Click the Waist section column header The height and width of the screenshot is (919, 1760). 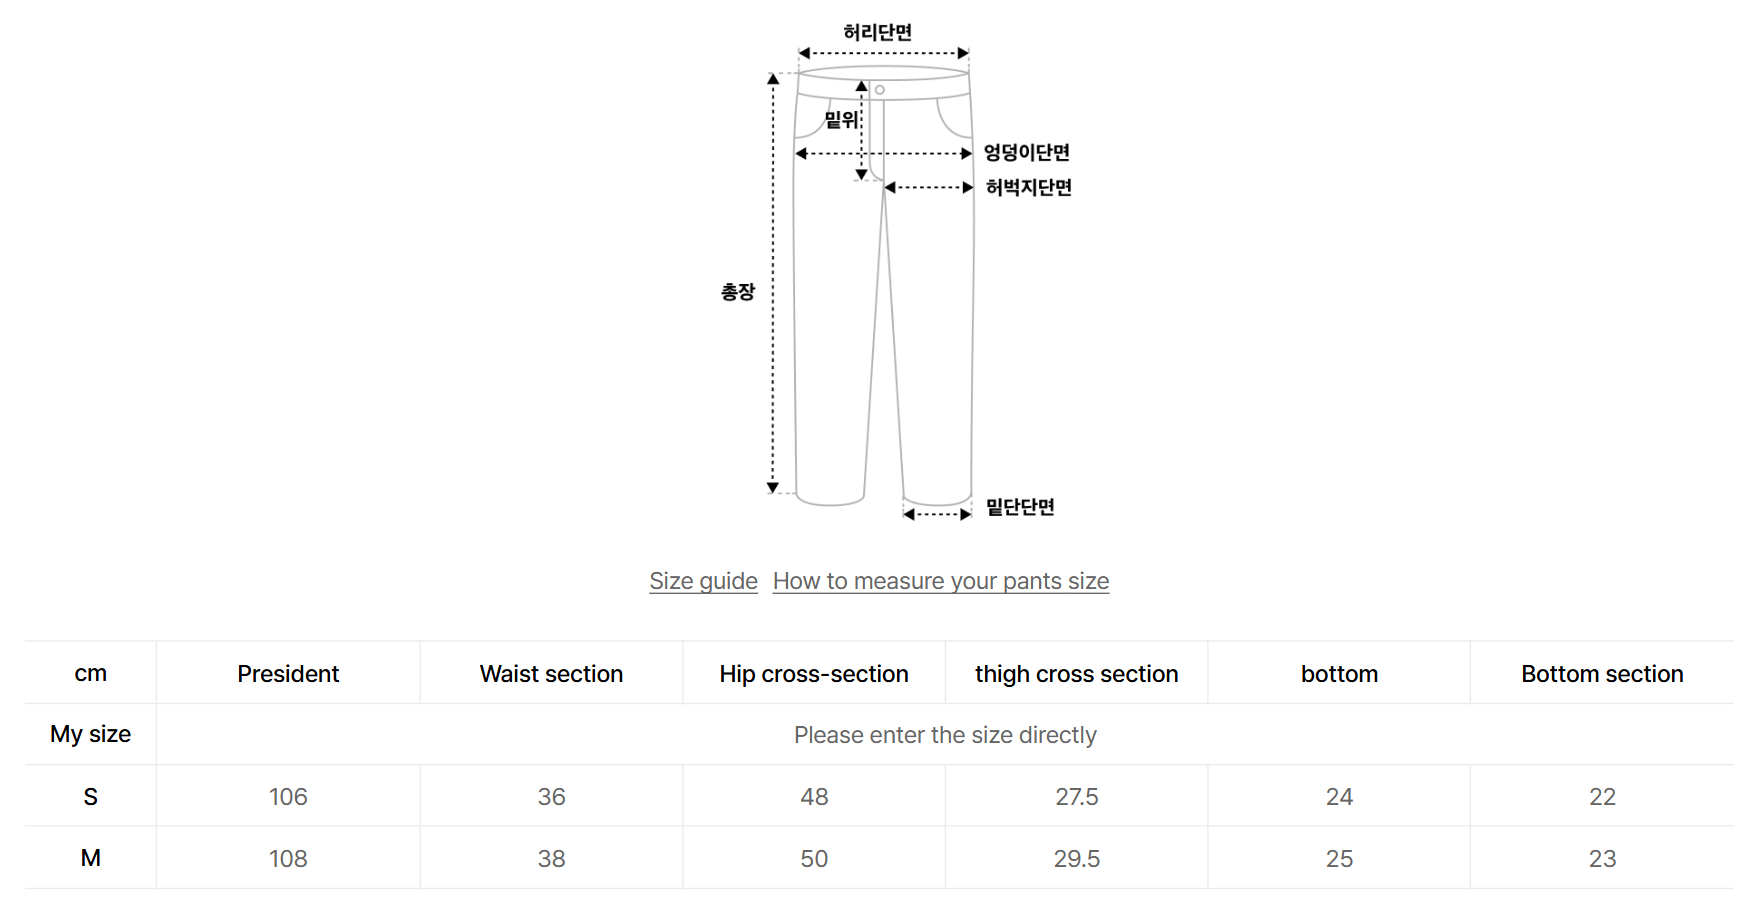coord(551,674)
